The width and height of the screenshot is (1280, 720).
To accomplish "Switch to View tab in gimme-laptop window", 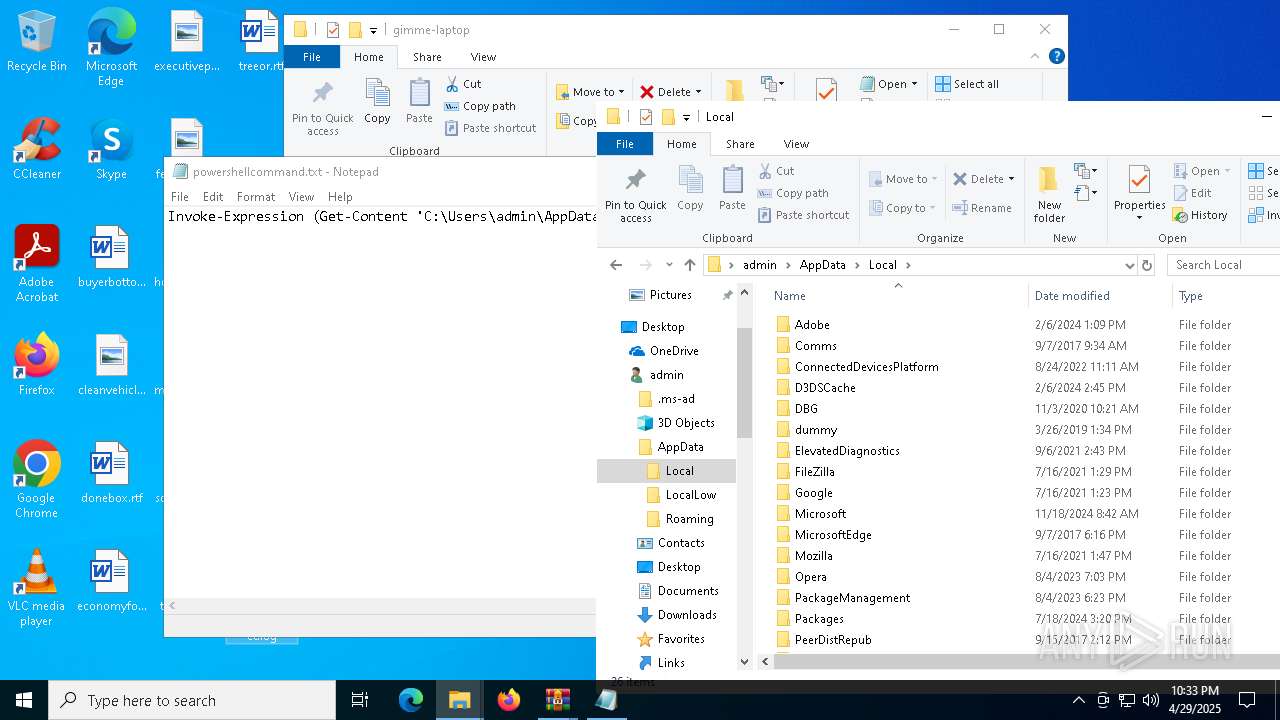I will (x=483, y=57).
